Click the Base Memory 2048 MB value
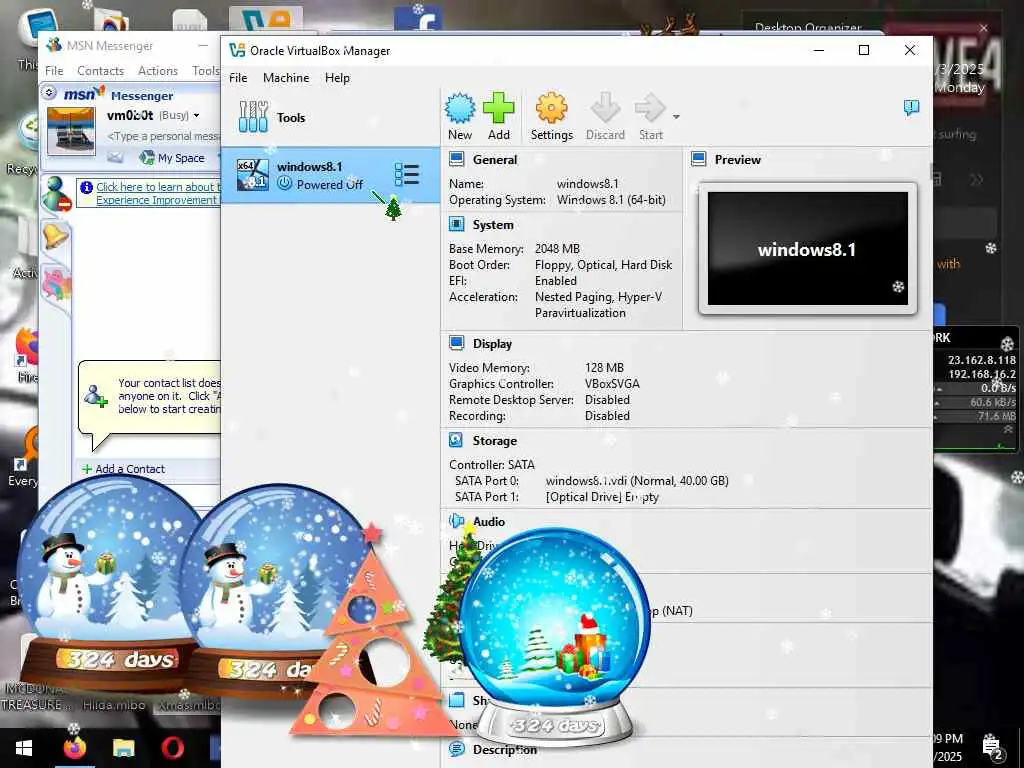 557,249
